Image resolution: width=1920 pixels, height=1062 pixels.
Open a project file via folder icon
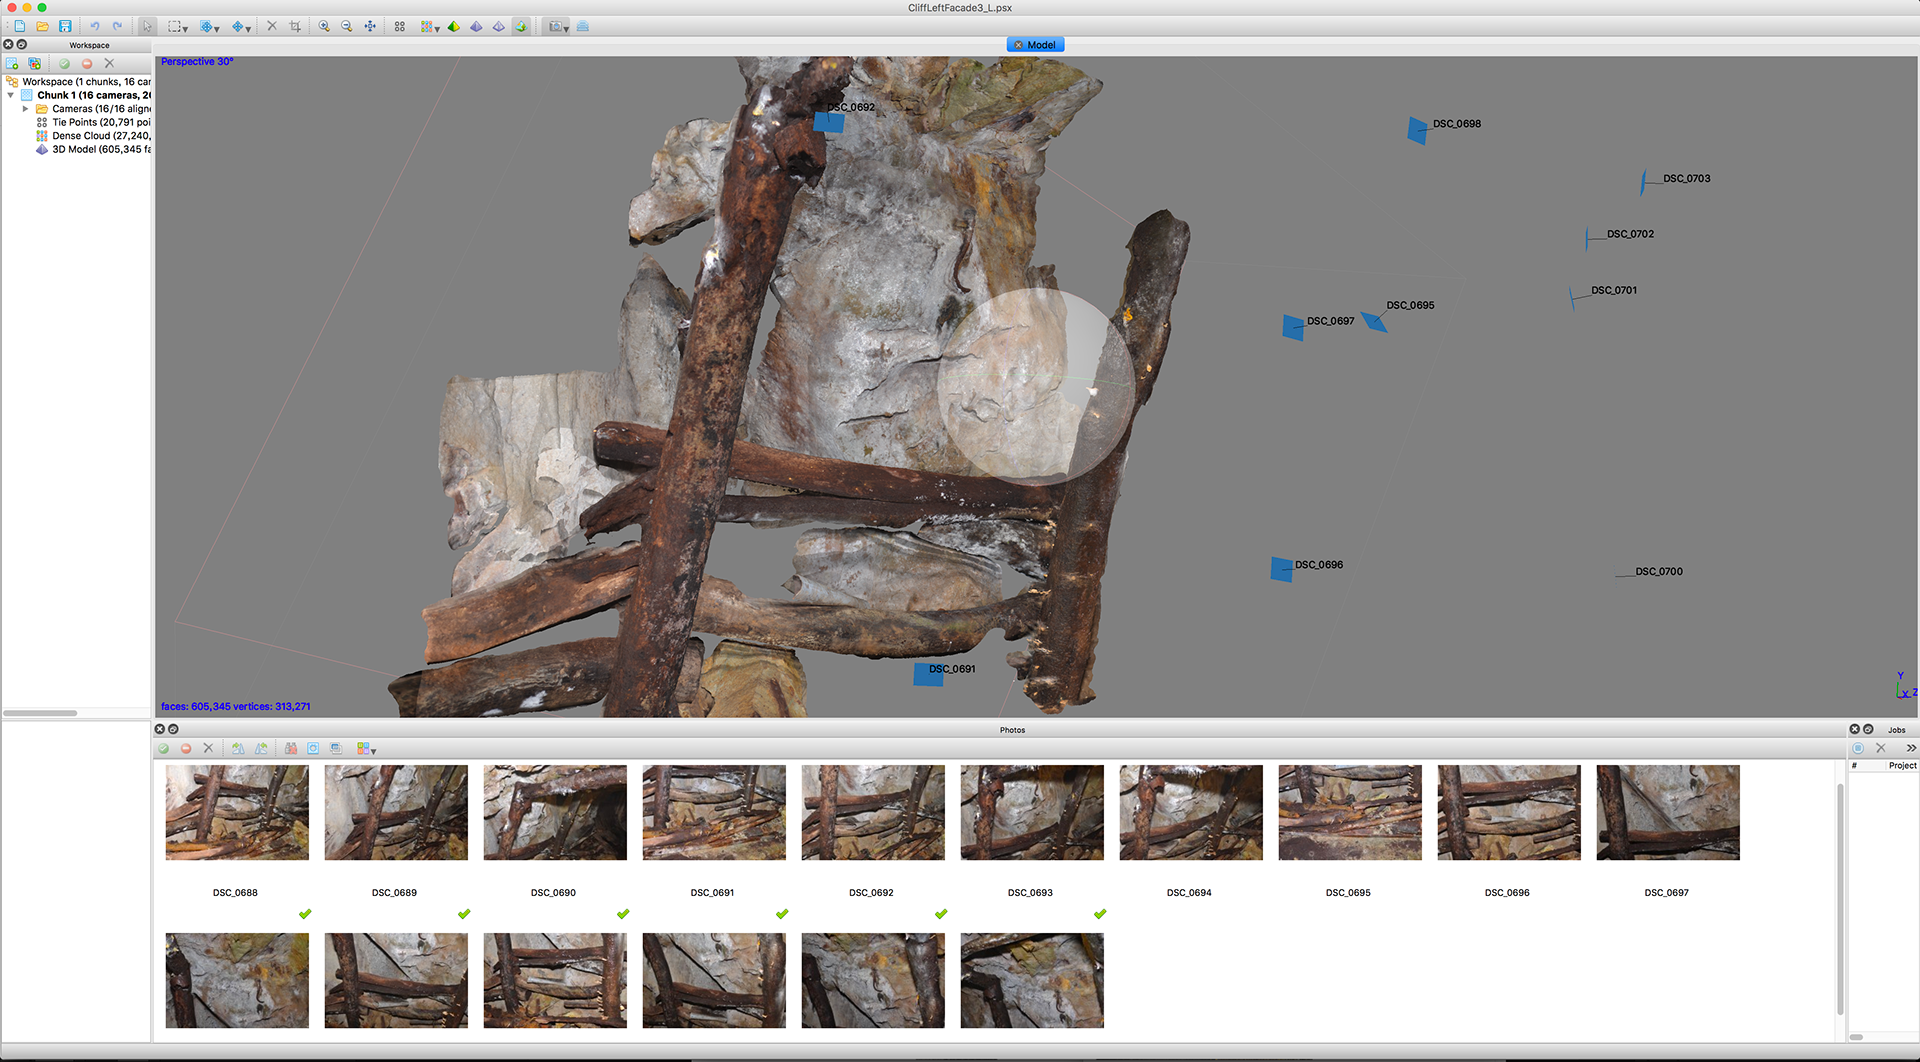[42, 26]
